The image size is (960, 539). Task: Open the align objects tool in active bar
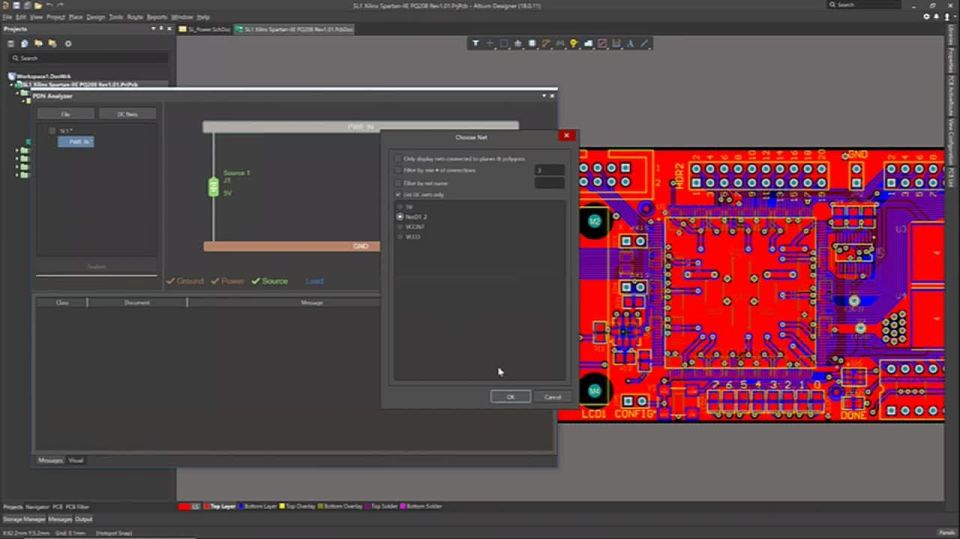click(518, 43)
